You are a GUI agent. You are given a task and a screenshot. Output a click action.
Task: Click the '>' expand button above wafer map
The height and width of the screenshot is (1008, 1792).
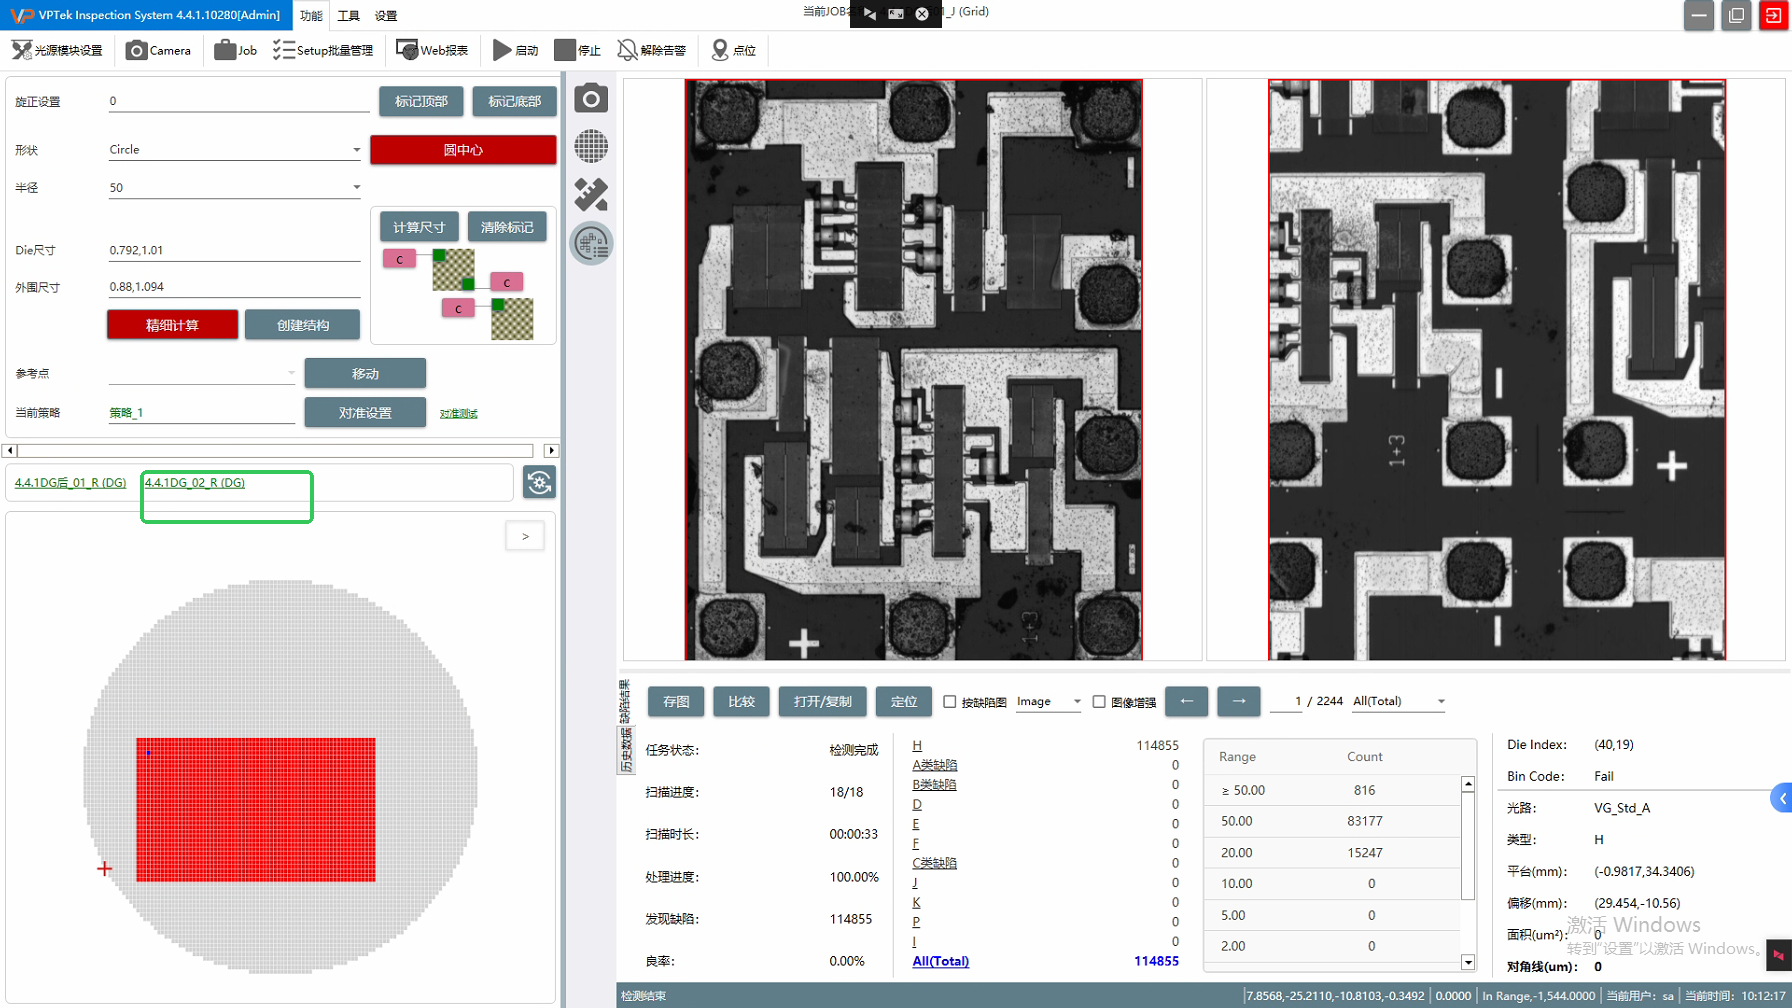pyautogui.click(x=525, y=537)
